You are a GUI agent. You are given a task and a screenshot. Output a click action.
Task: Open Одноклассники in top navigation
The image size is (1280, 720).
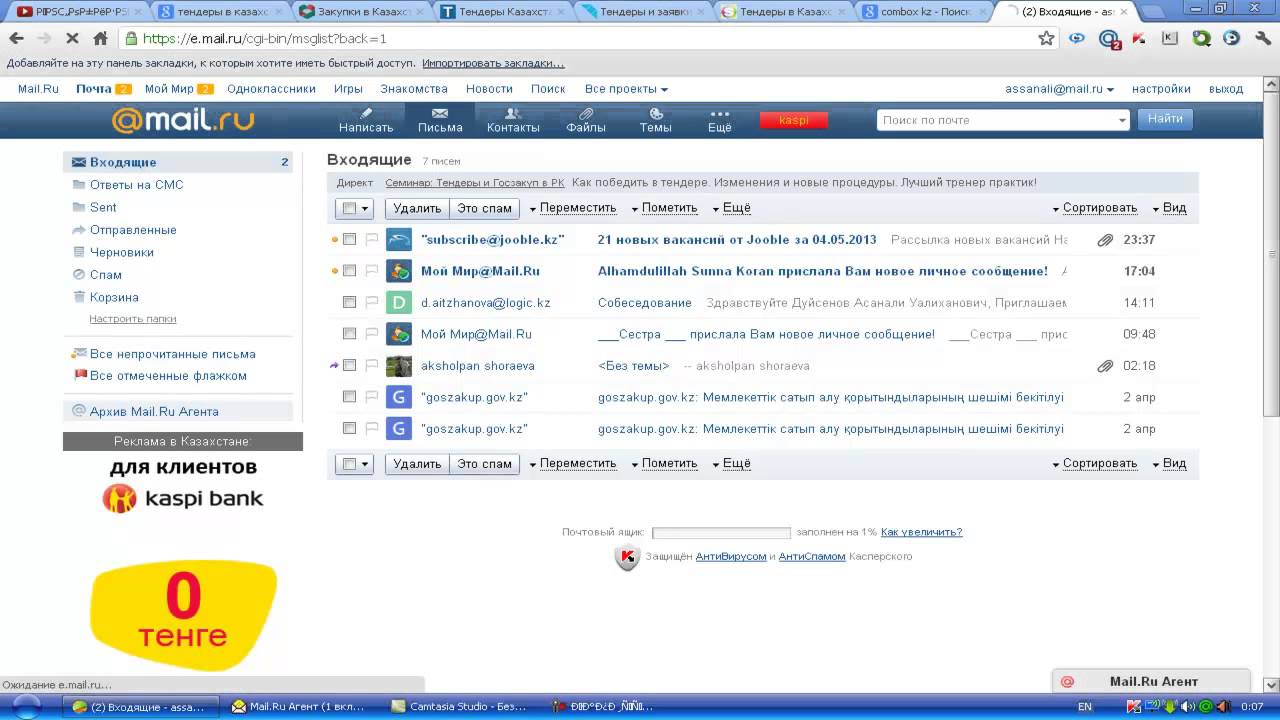coord(271,89)
